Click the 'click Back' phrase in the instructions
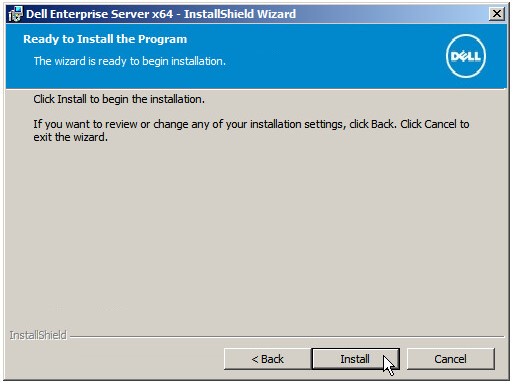The height and width of the screenshot is (386, 513). coord(372,124)
